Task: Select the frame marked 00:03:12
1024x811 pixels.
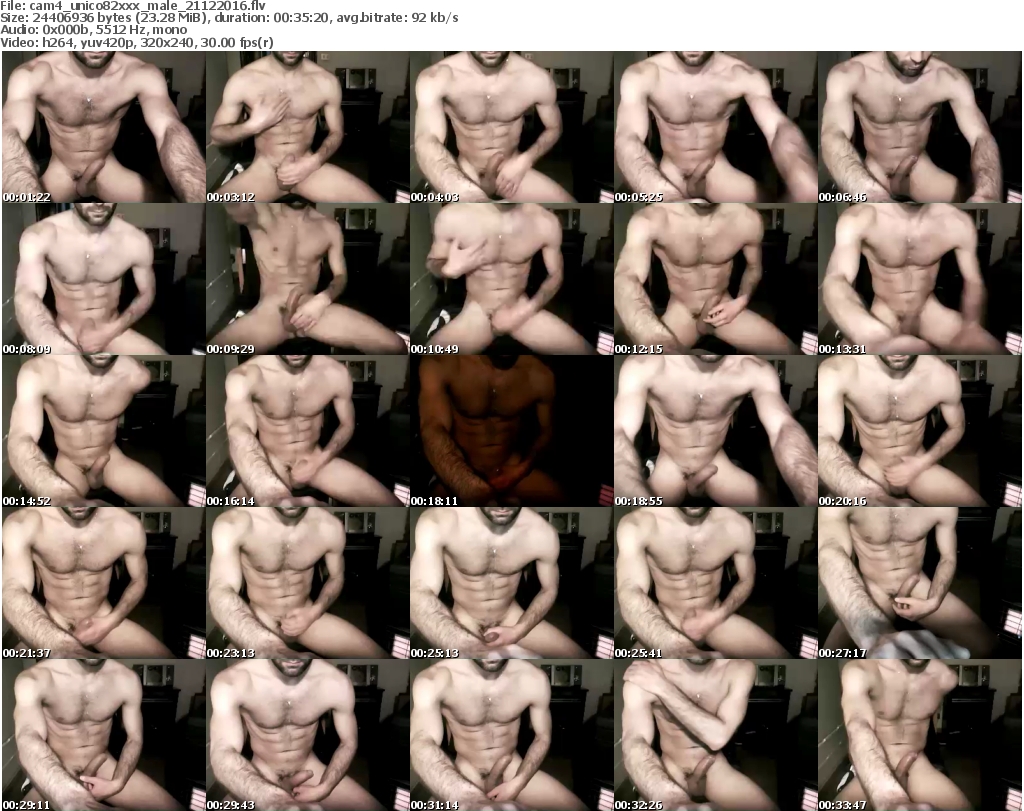Action: 307,128
